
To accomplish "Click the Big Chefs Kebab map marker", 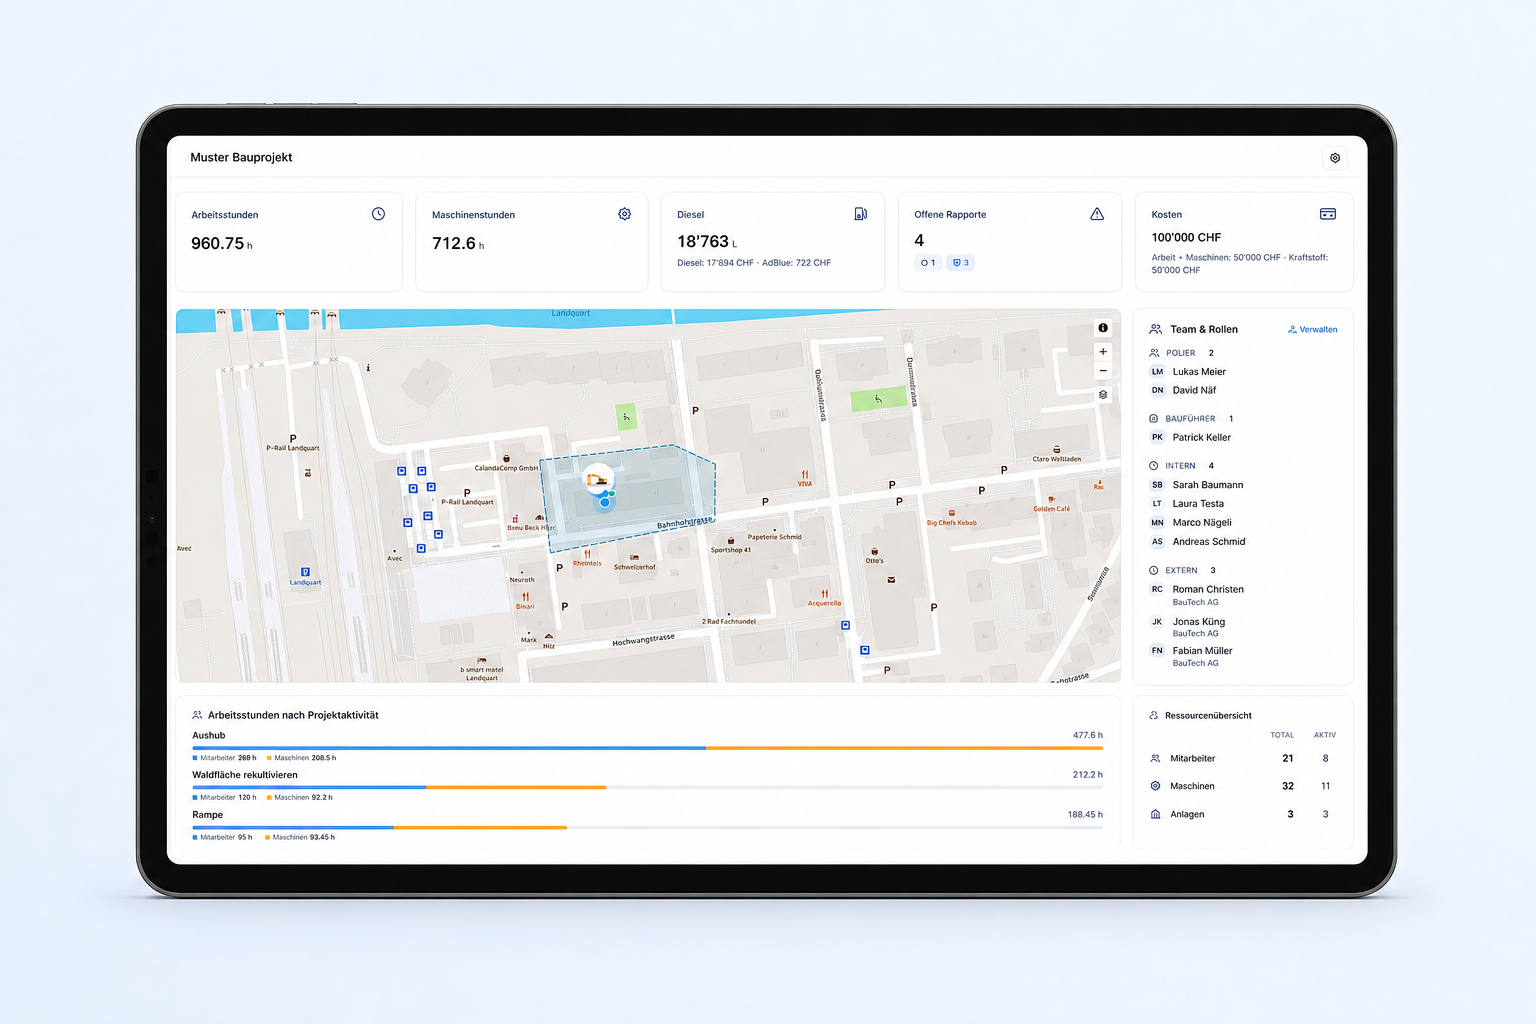I will click(952, 513).
